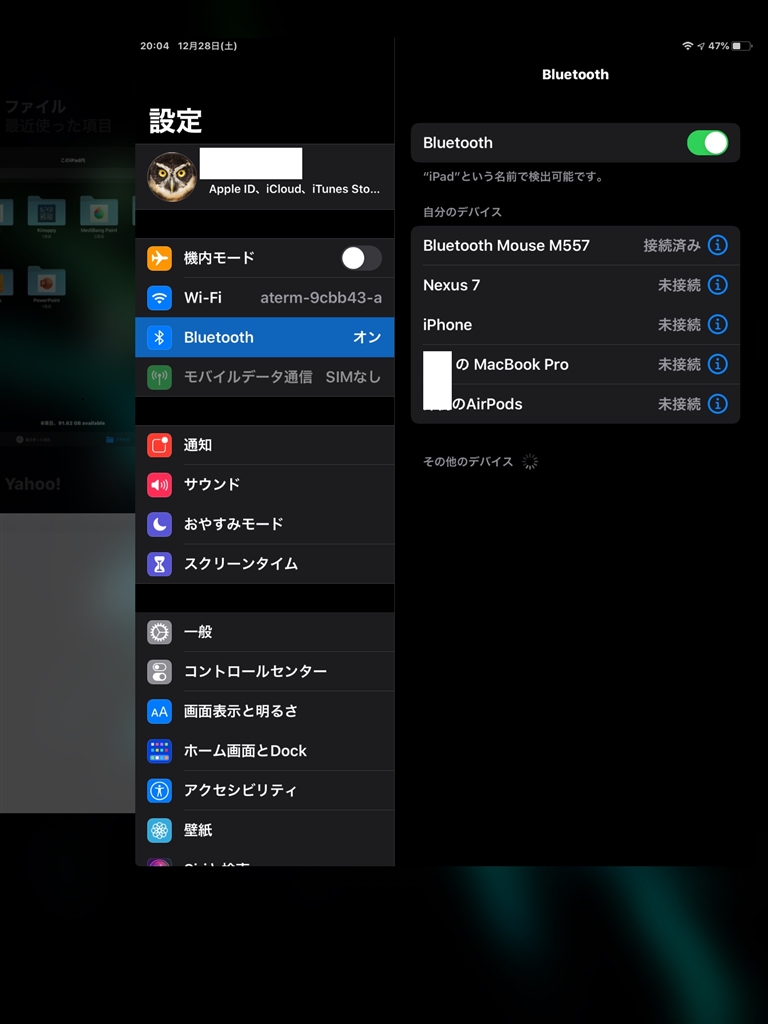Open アクセシビリティ settings row

264,791
